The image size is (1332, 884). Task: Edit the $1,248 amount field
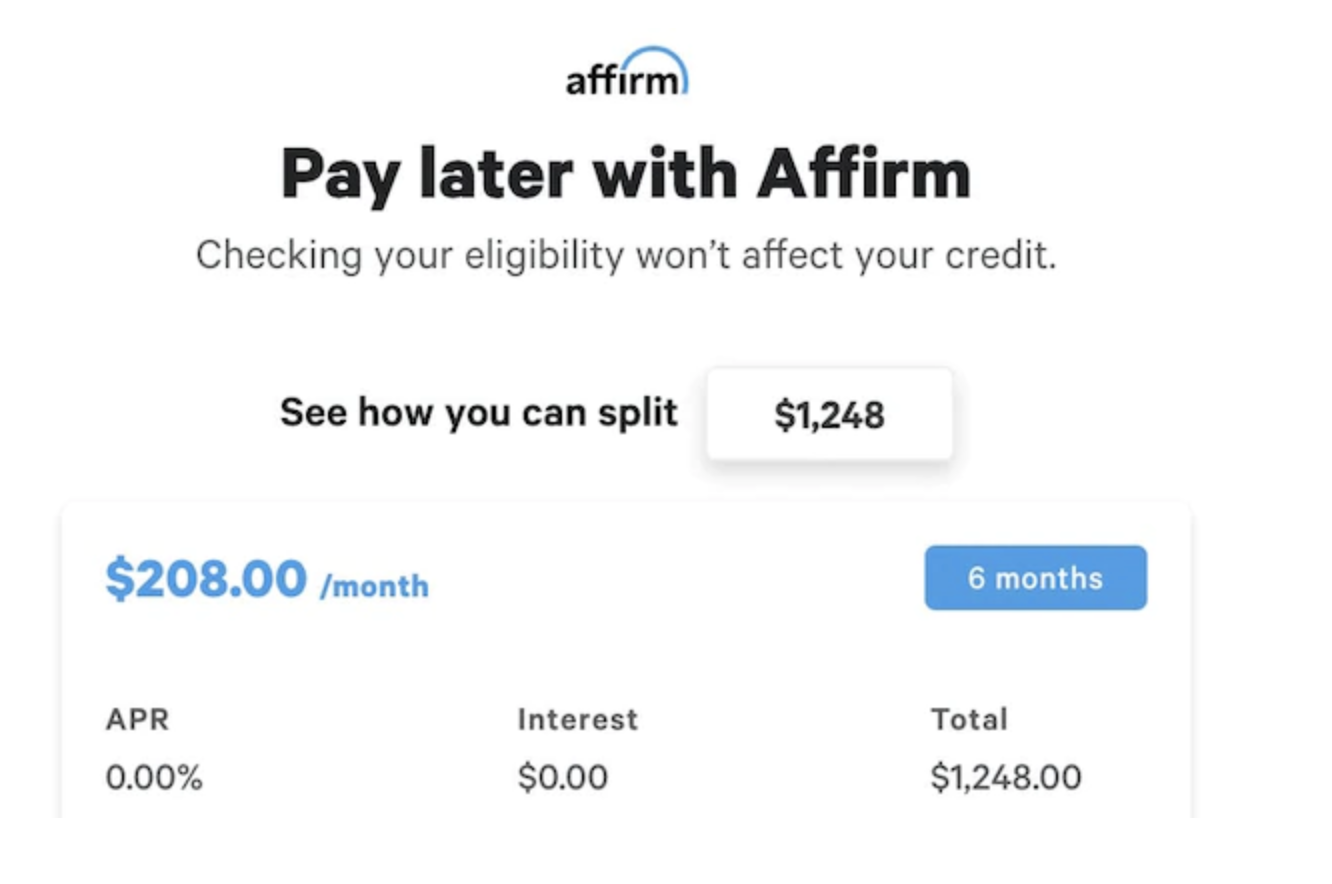[829, 415]
